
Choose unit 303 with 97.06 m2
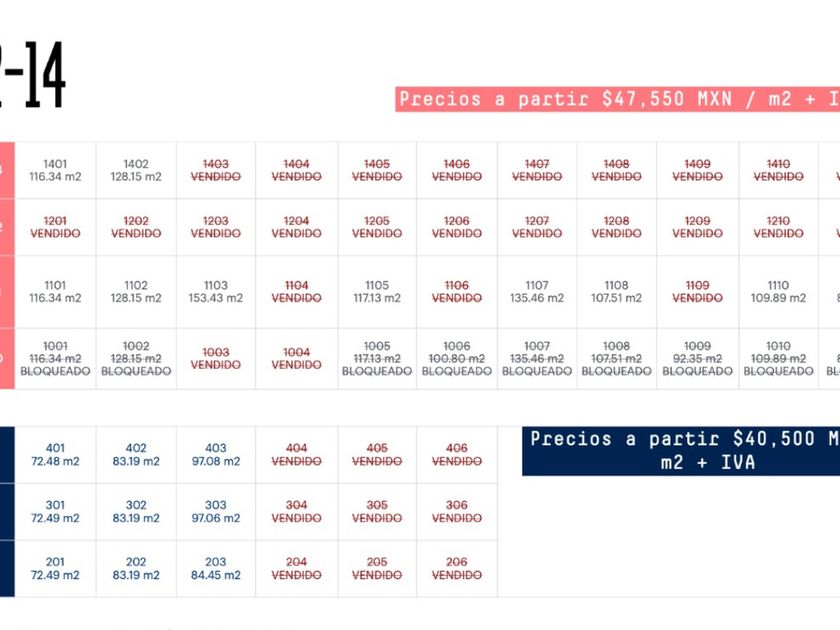pyautogui.click(x=216, y=512)
